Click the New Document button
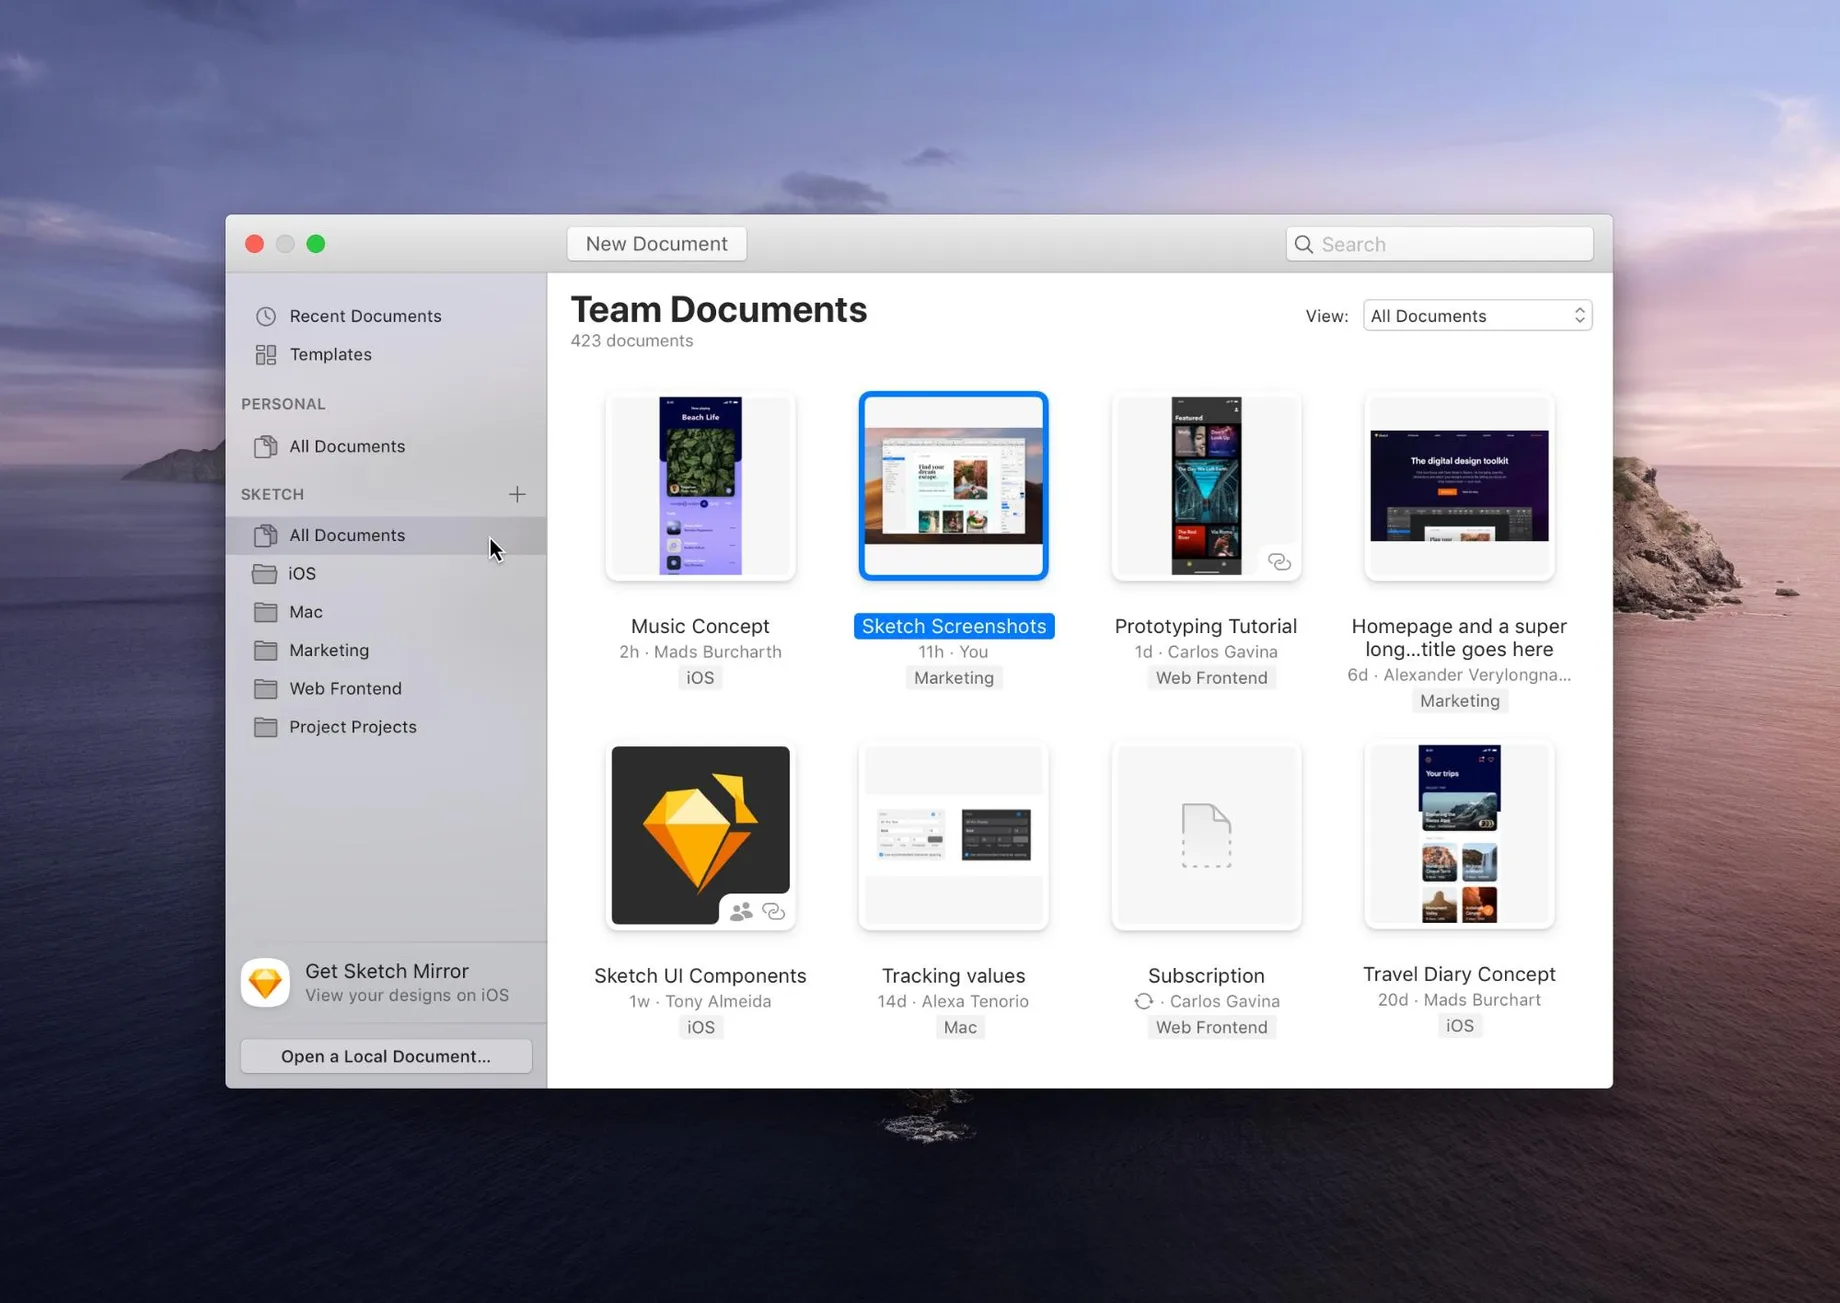 [x=656, y=244]
